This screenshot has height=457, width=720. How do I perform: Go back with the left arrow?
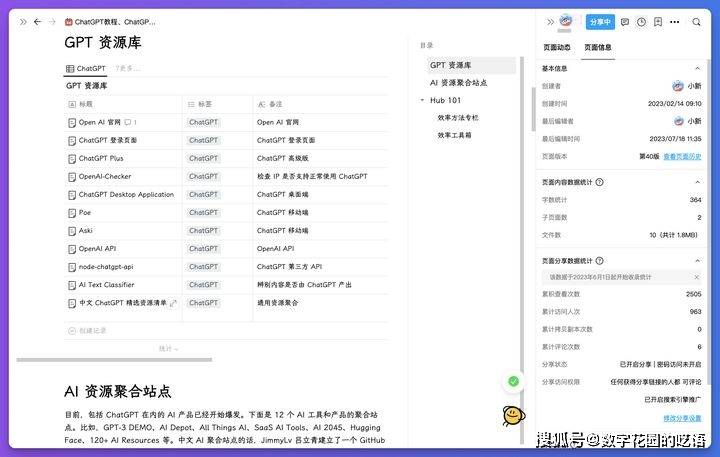[38, 22]
